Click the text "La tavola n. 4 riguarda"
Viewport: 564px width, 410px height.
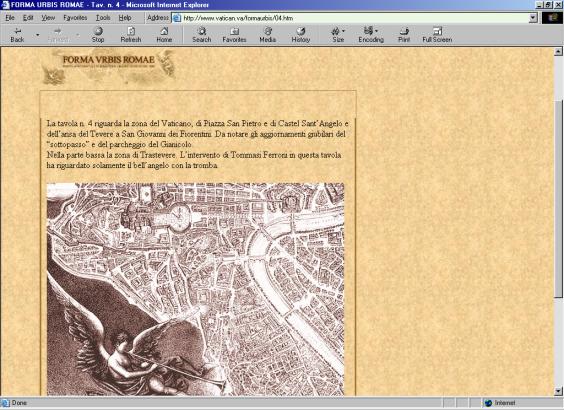coord(84,123)
